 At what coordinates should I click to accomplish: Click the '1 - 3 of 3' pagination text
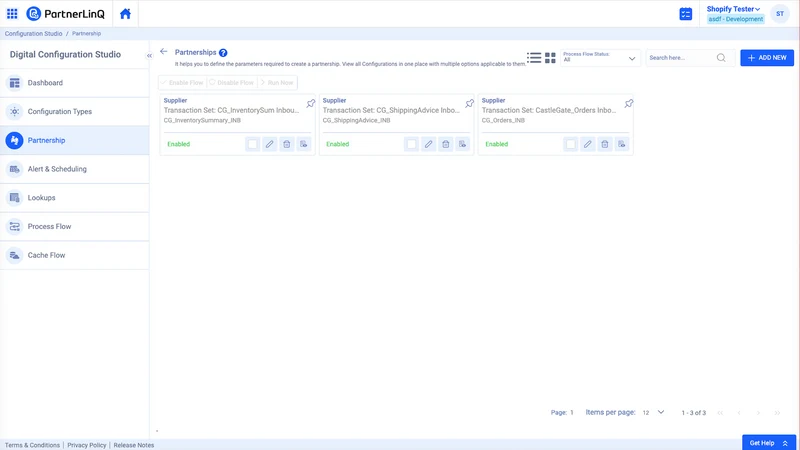pos(694,413)
